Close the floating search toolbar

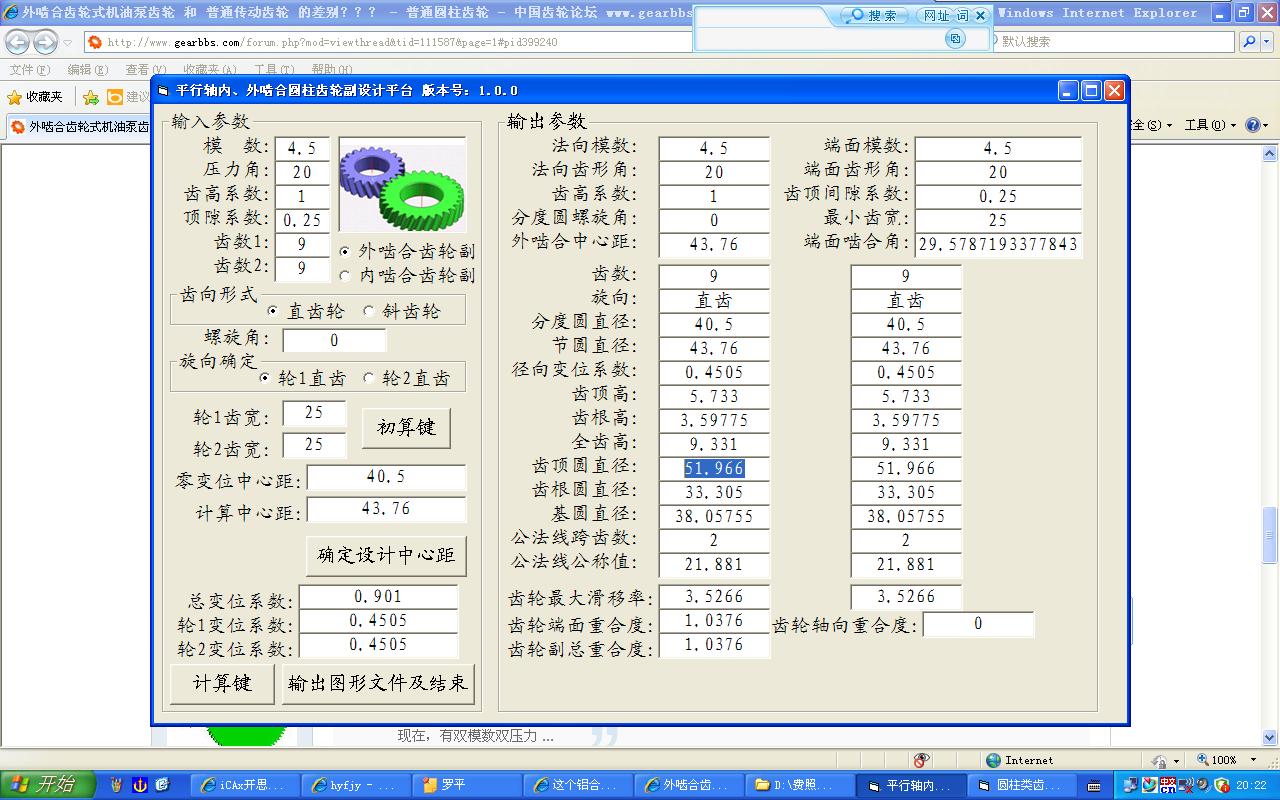pos(981,15)
